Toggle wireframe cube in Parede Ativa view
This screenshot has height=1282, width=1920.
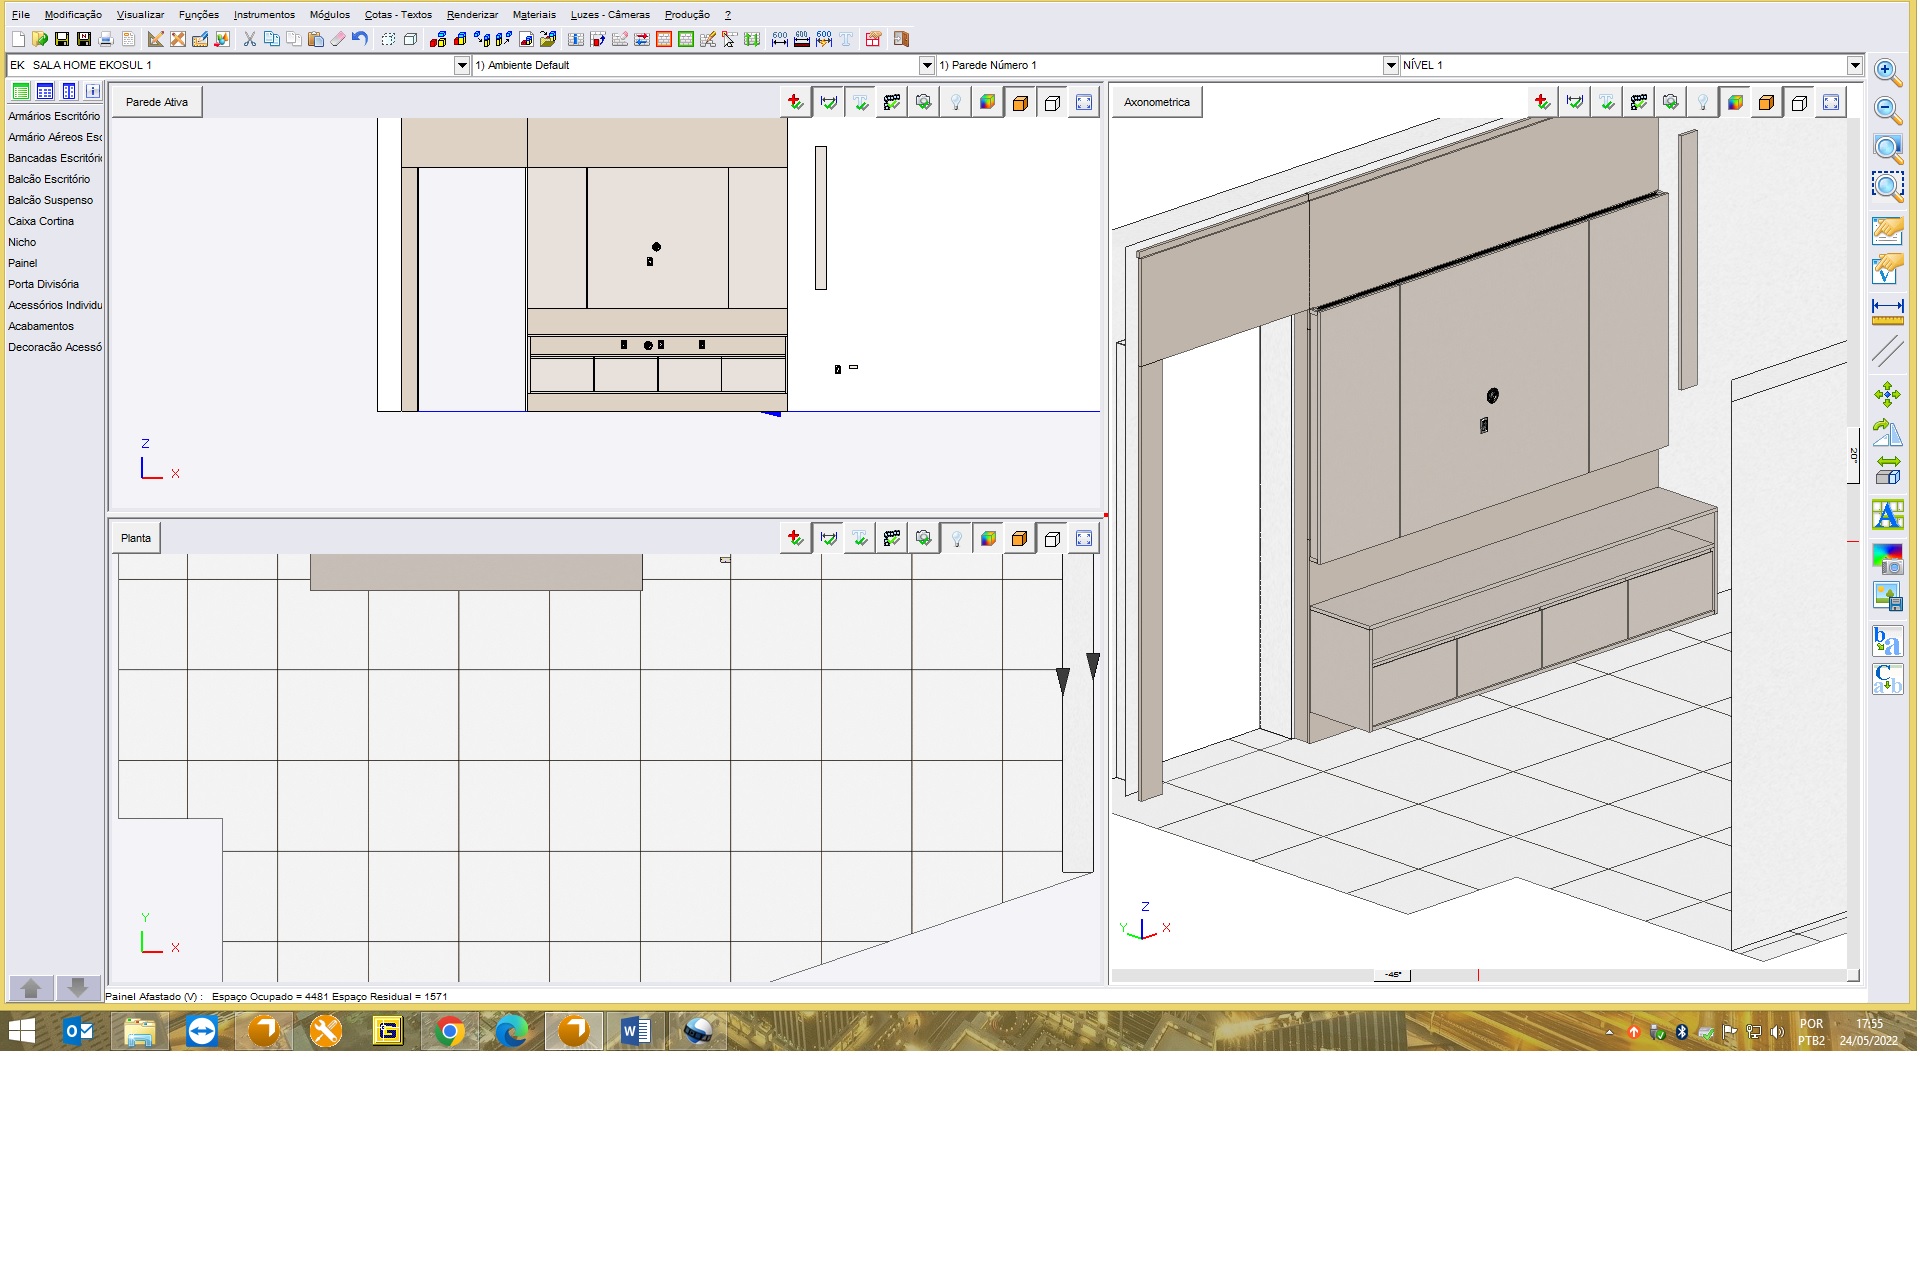point(1052,102)
